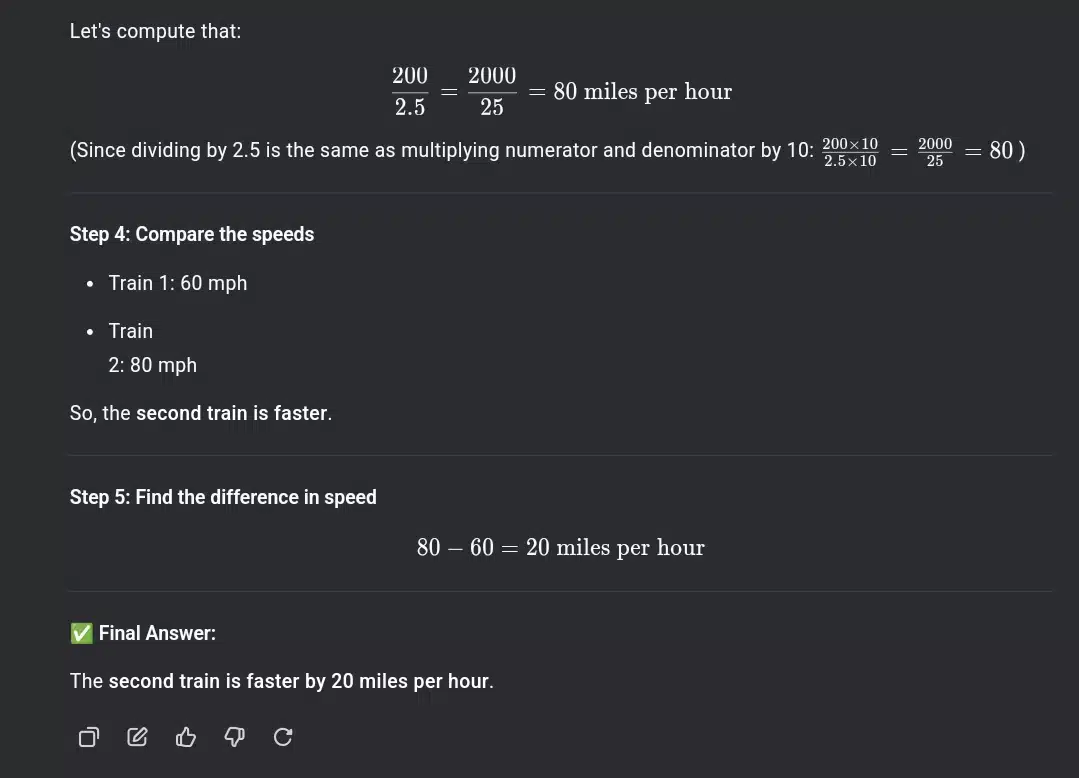Viewport: 1079px width, 778px height.
Task: Click the 'Train 1: 60 mph' bullet
Action: click(x=178, y=283)
